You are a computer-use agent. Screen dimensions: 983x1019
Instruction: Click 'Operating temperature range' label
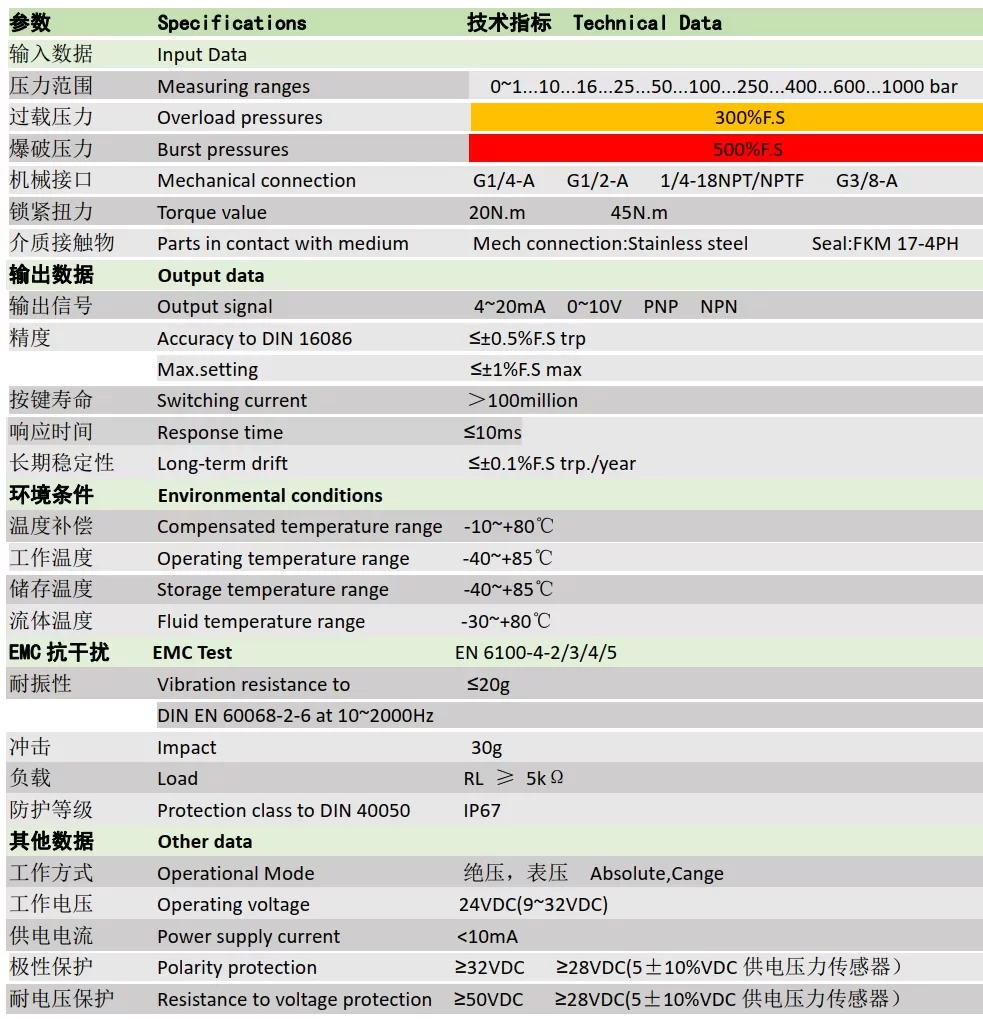coord(283,559)
